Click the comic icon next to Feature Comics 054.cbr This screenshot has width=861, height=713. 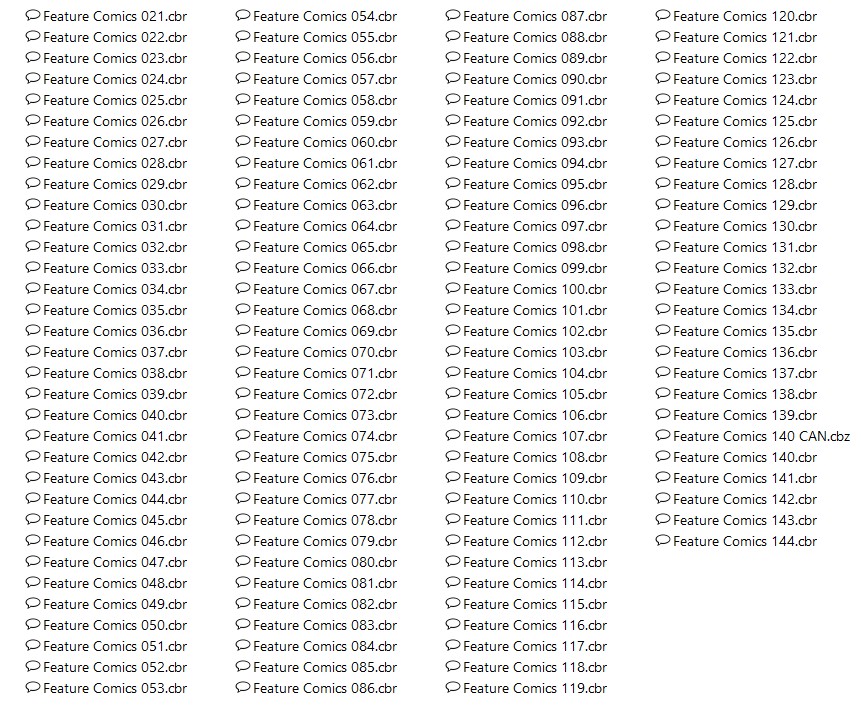[x=243, y=16]
